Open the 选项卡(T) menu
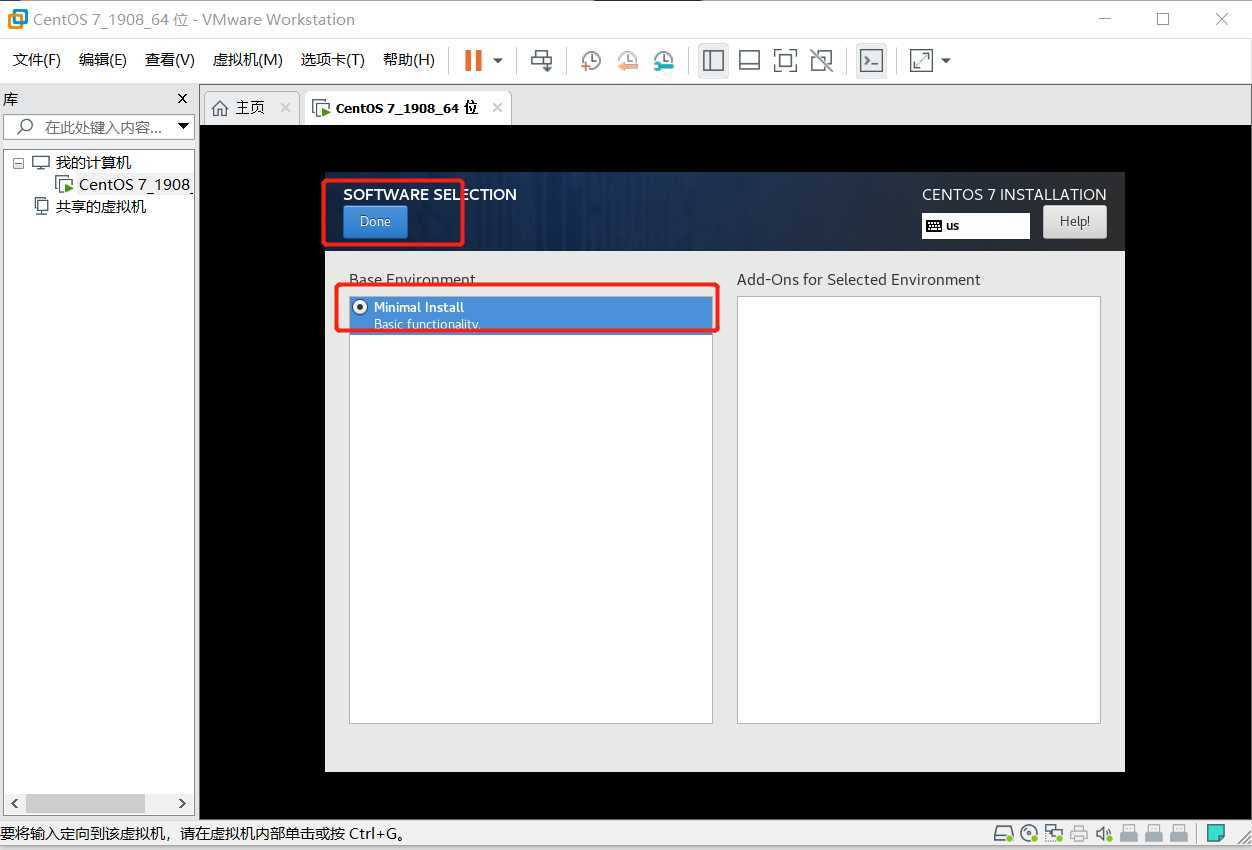 click(x=333, y=60)
